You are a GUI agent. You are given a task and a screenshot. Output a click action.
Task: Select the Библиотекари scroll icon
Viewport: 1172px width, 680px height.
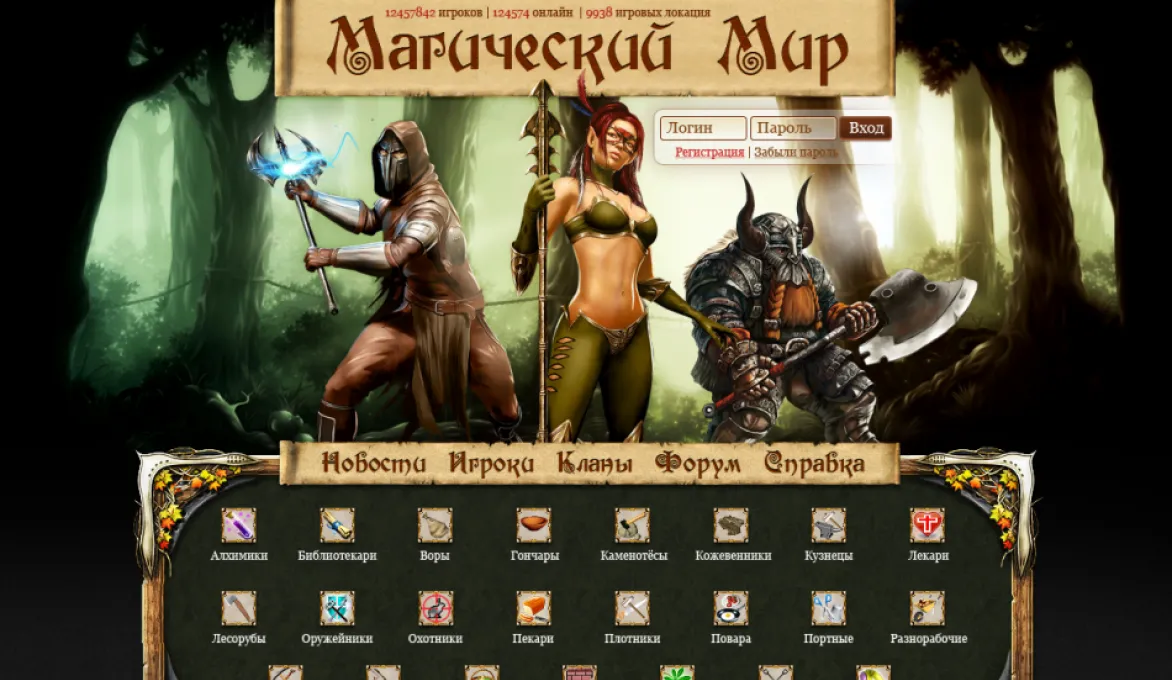click(x=337, y=525)
